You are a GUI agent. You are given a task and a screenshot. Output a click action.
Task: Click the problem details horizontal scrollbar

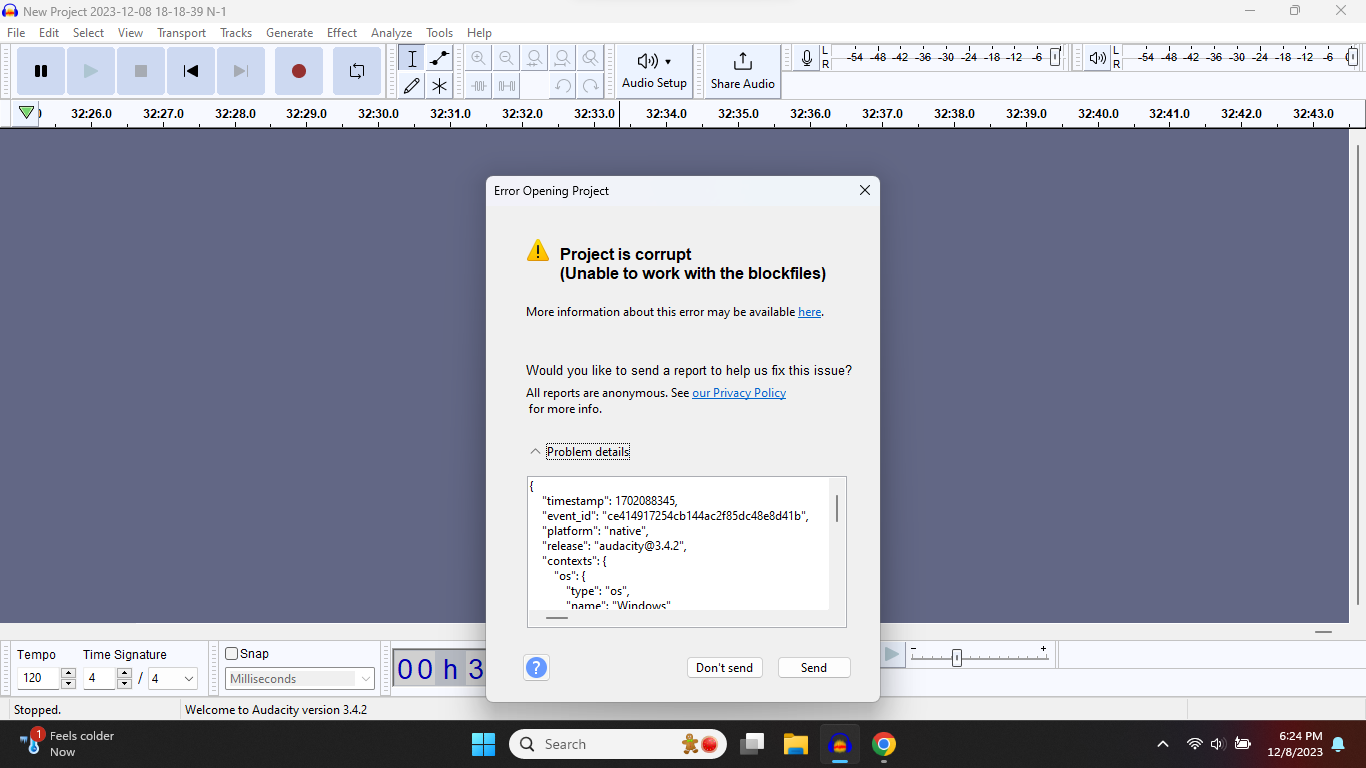pos(556,618)
